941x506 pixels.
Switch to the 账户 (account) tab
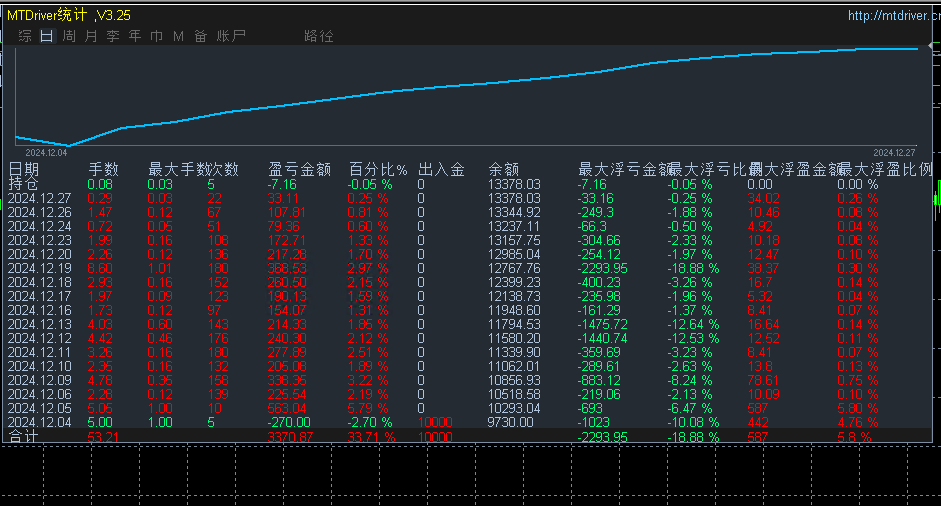[231, 36]
